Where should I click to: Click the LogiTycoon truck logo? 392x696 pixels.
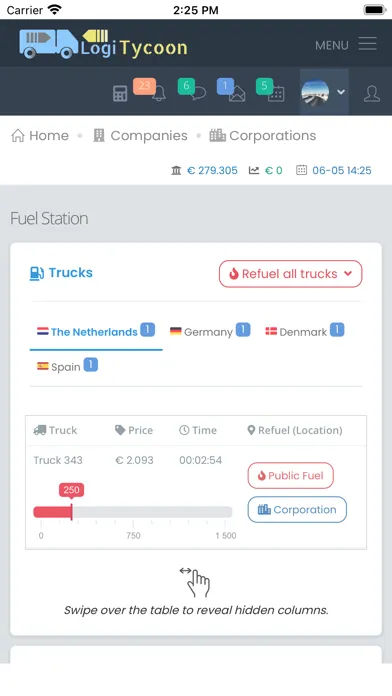[103, 44]
